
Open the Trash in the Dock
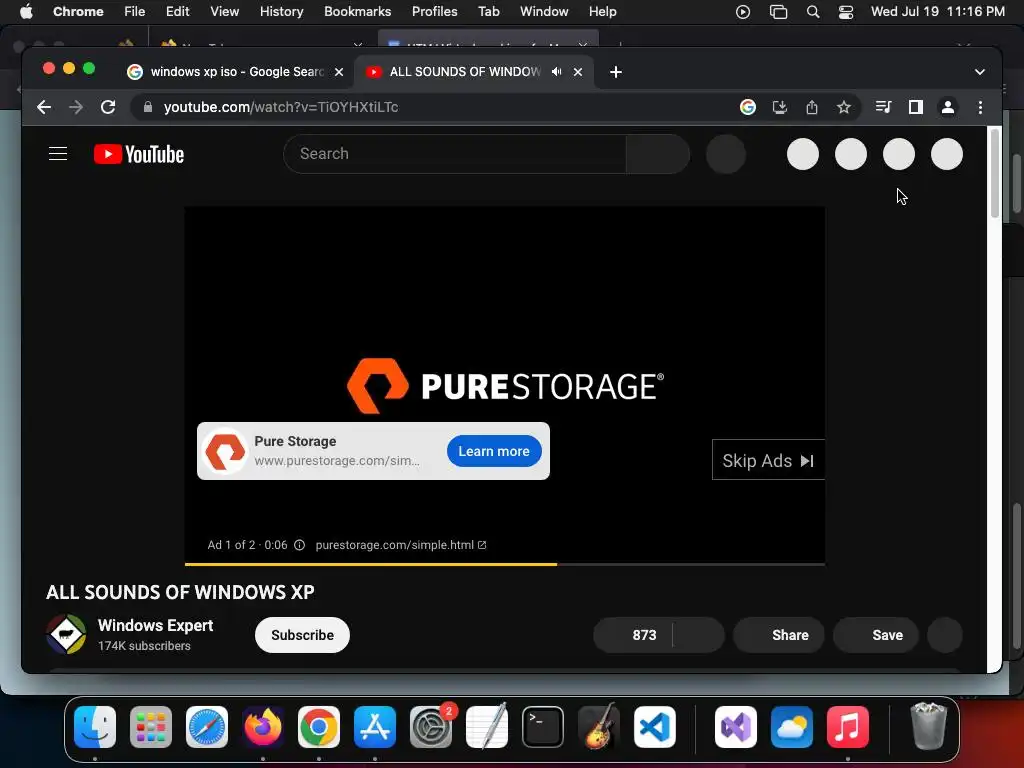point(928,726)
